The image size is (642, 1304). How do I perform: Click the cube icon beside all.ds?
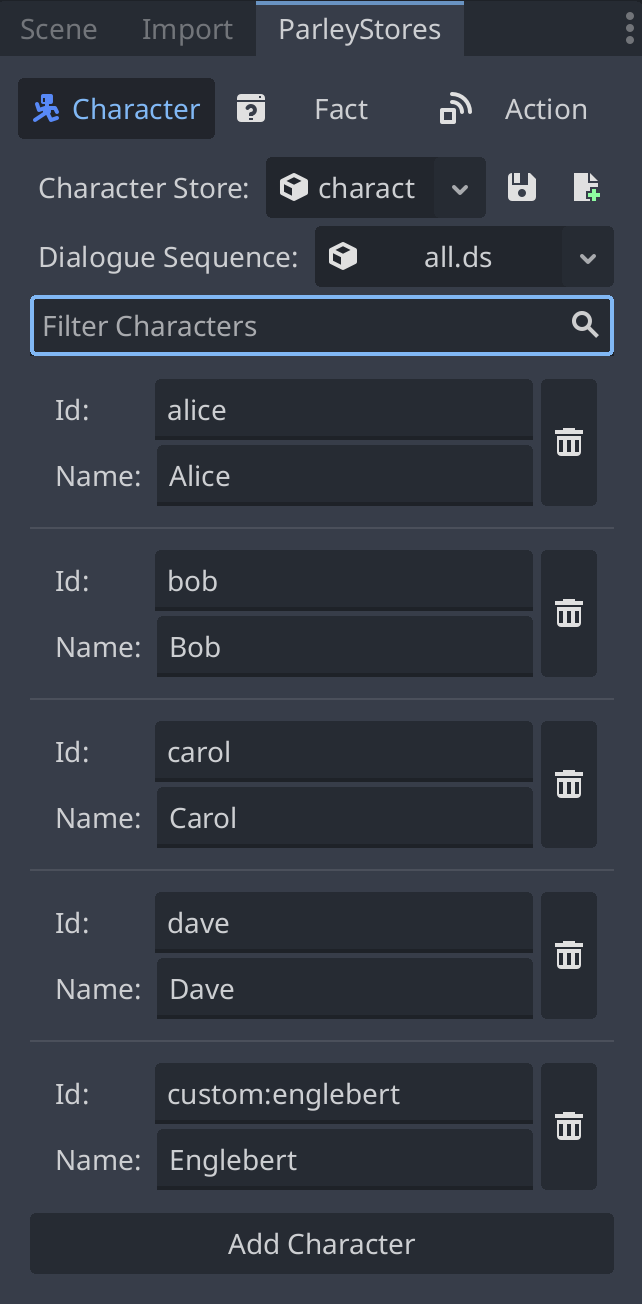tap(344, 256)
